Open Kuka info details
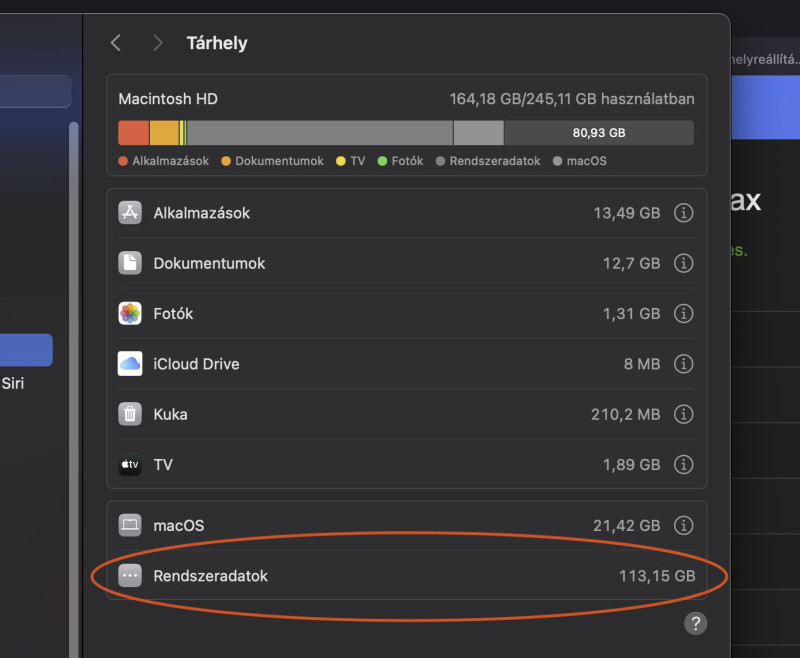Viewport: 800px width, 658px height. [x=683, y=414]
